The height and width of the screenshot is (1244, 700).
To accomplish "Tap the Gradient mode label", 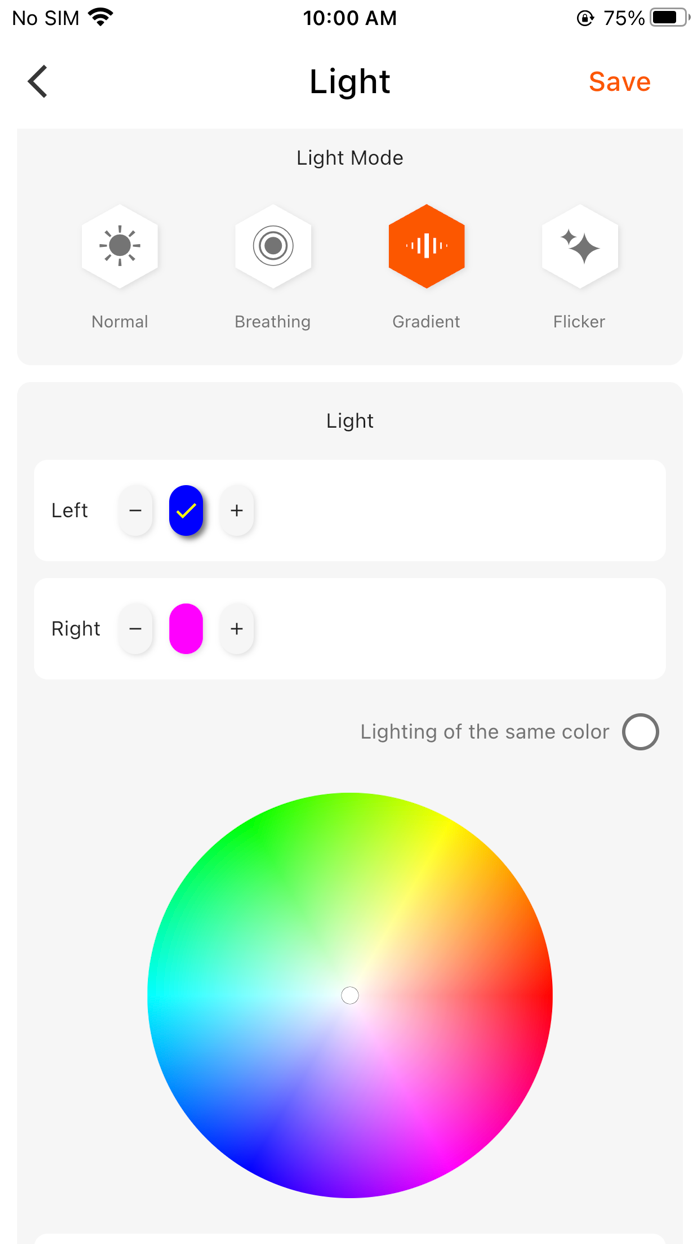I will [x=426, y=322].
